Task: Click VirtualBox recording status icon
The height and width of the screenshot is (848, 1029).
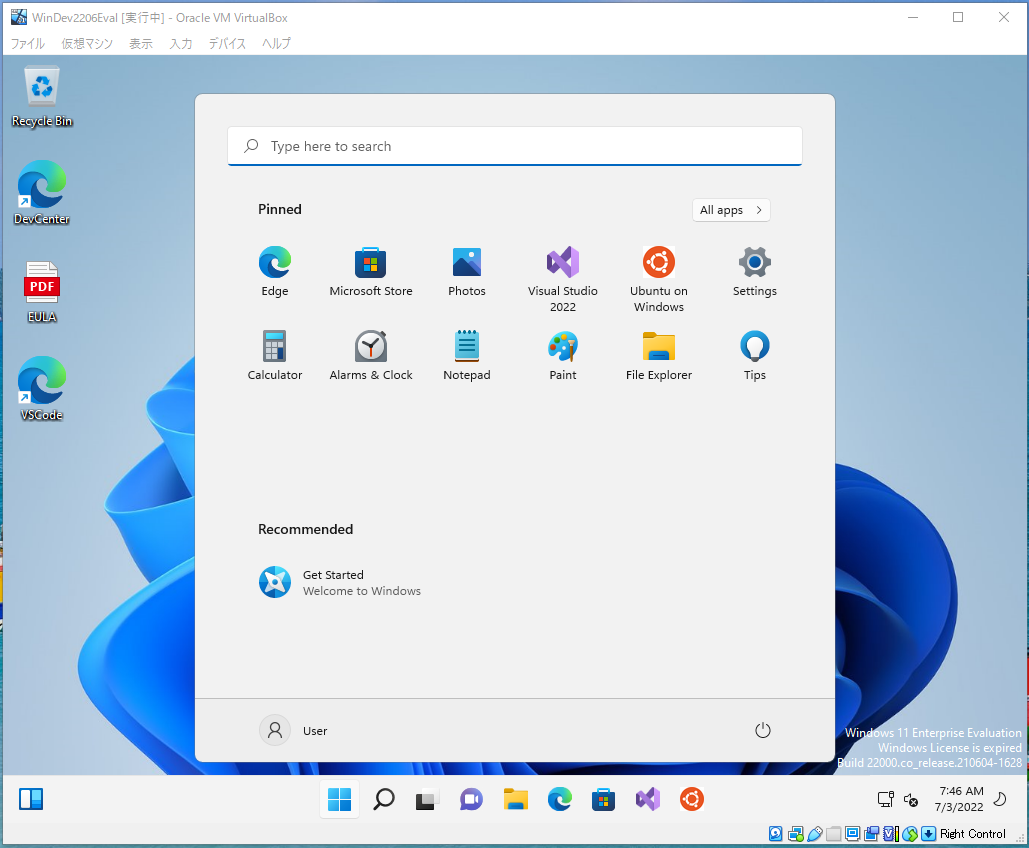Action: tap(872, 834)
